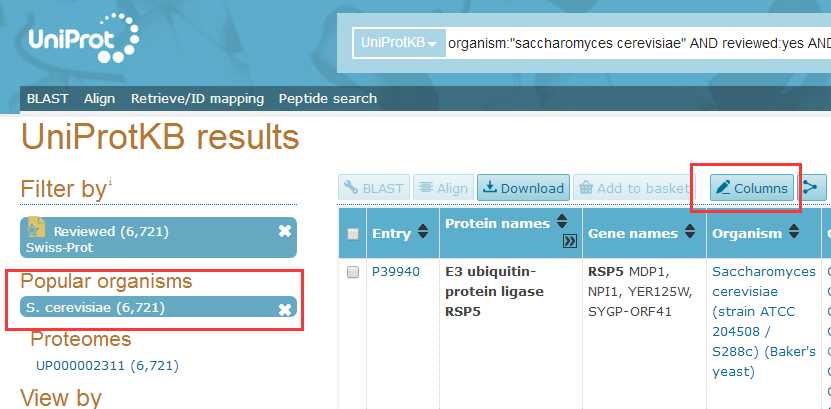
Task: Open Retrieve/ID mapping
Action: click(x=197, y=99)
